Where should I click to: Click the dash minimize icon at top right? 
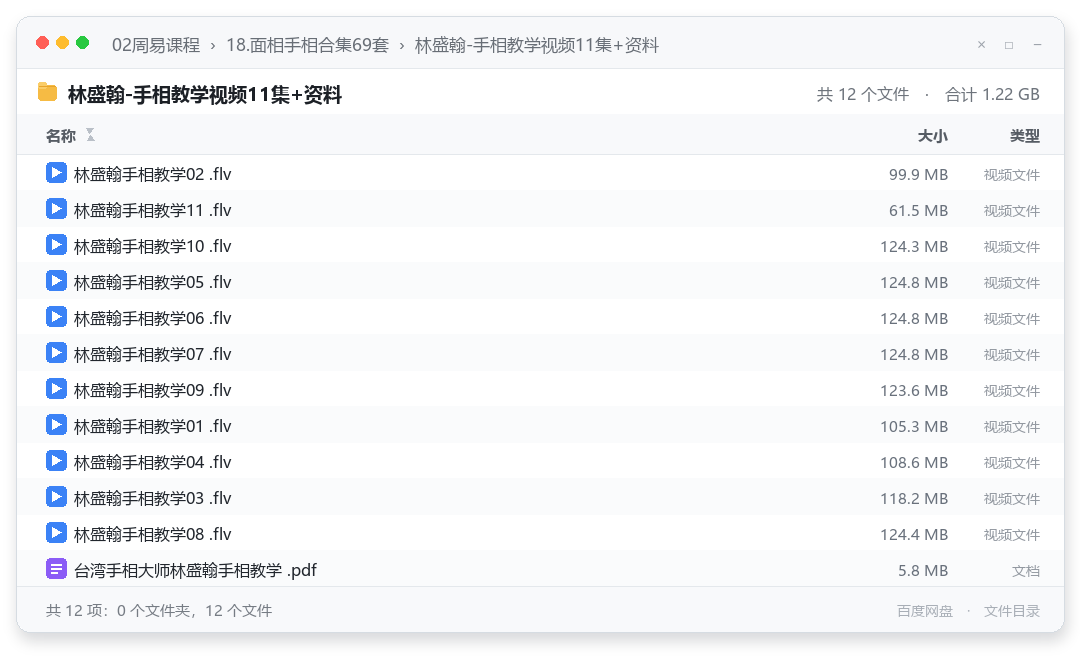click(1037, 45)
